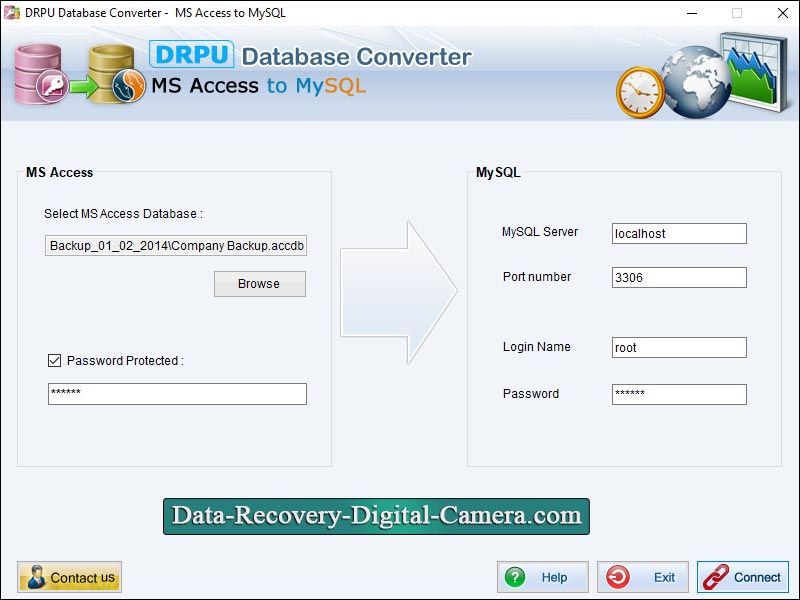The height and width of the screenshot is (600, 800).
Task: Click the Exit button
Action: (x=642, y=577)
